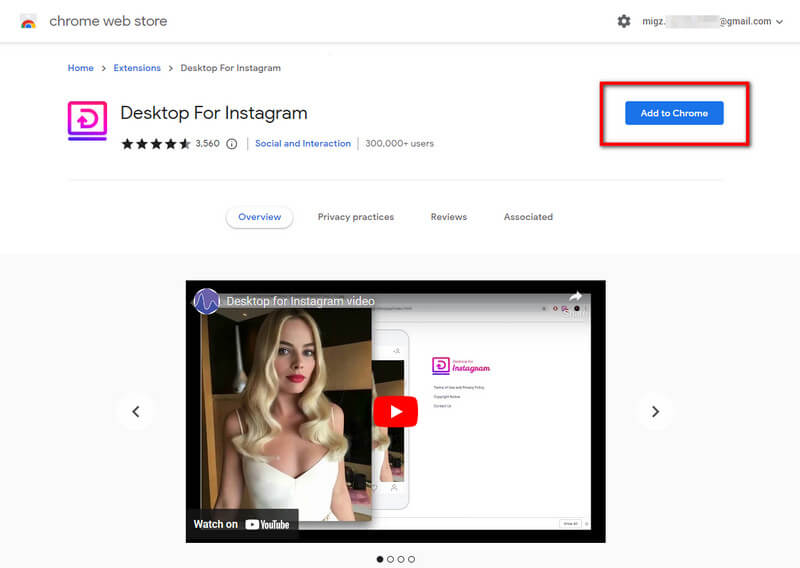Switch to the Privacy practices tab
The width and height of the screenshot is (800, 568).
(x=356, y=217)
